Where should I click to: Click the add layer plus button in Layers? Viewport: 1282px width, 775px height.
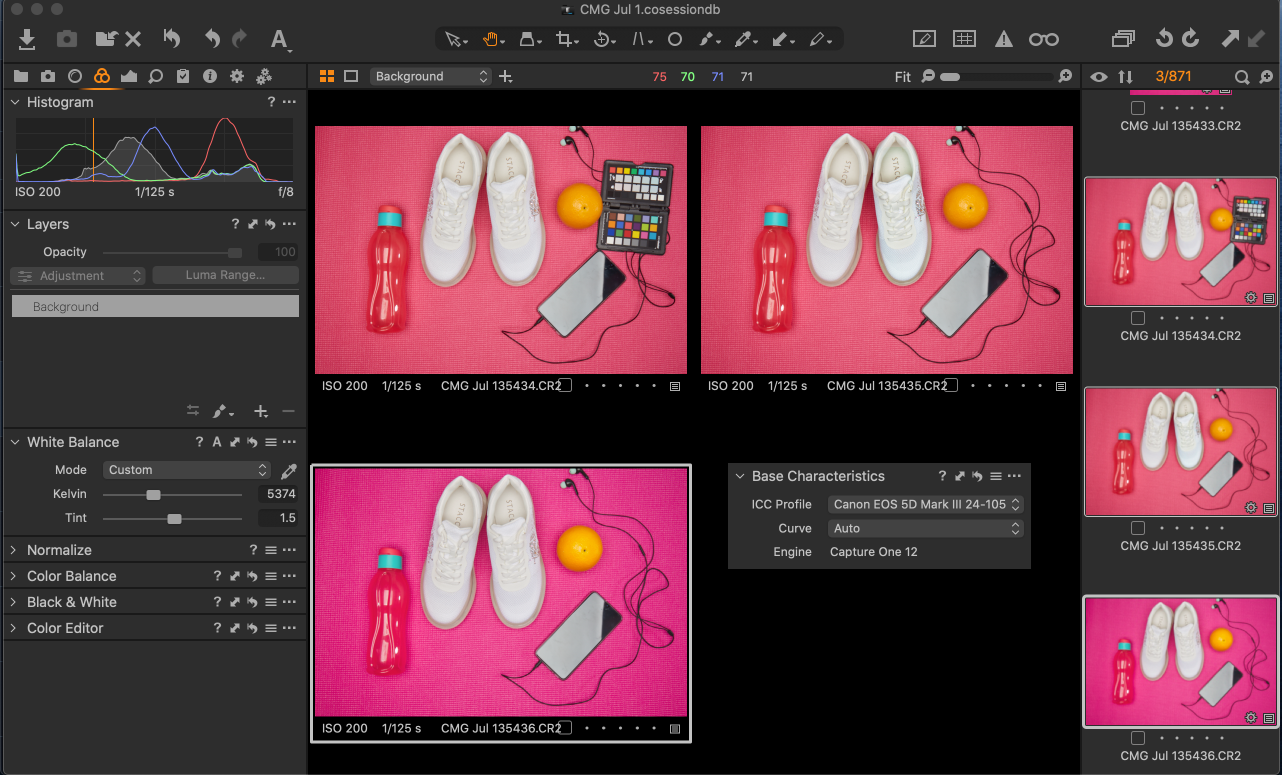pyautogui.click(x=261, y=411)
